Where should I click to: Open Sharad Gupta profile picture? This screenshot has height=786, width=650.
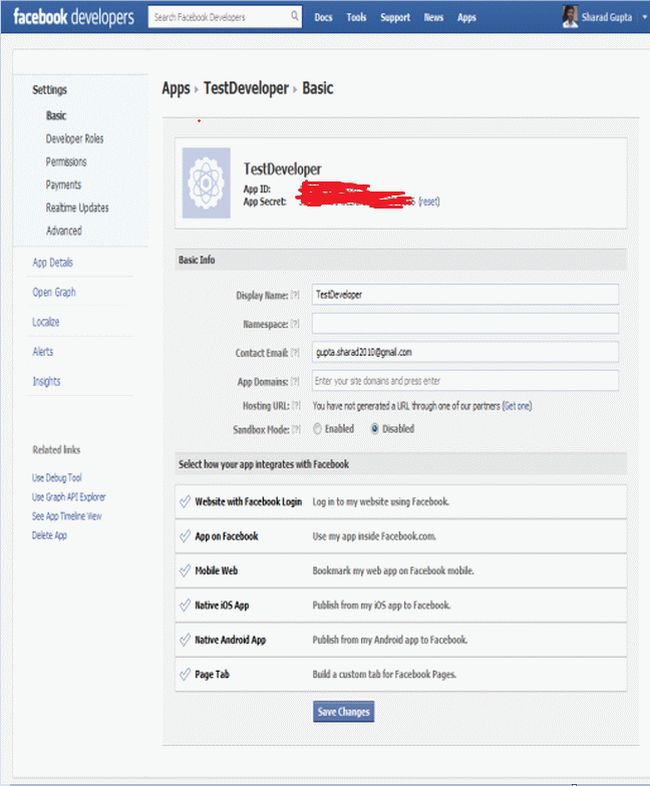coord(570,17)
